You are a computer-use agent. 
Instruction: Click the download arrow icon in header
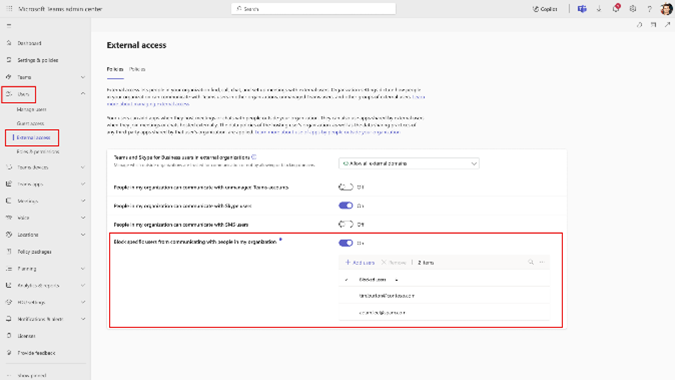[599, 9]
